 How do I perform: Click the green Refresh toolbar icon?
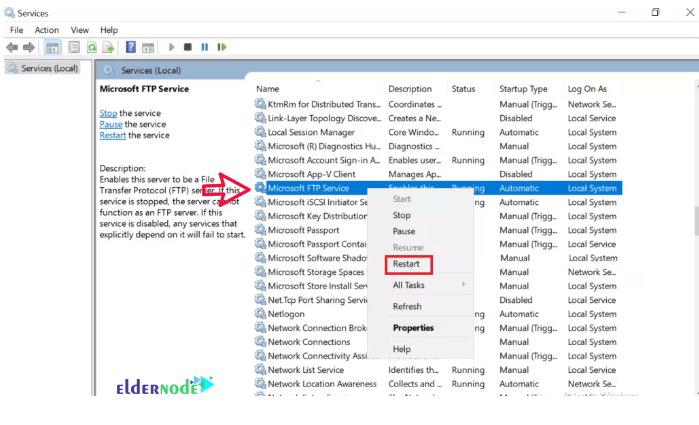[92, 47]
